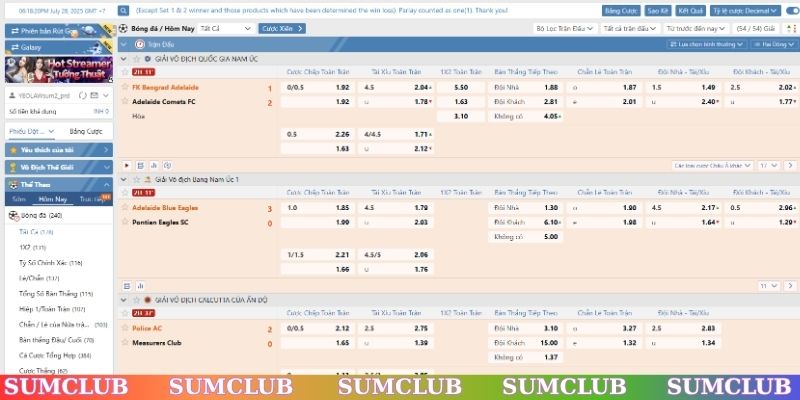This screenshot has width=800, height=400.
Task: Click the search magnifier icon in top bar
Action: point(123,10)
